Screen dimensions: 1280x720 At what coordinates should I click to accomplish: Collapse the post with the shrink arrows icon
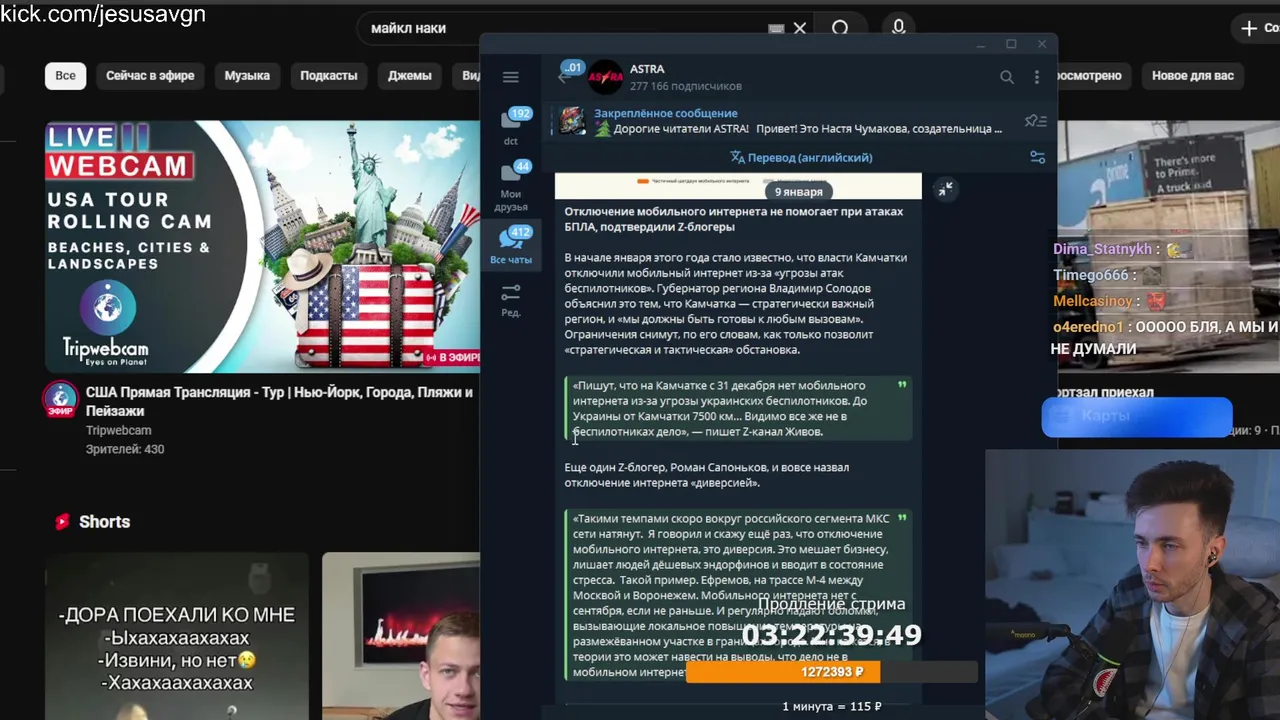(945, 189)
